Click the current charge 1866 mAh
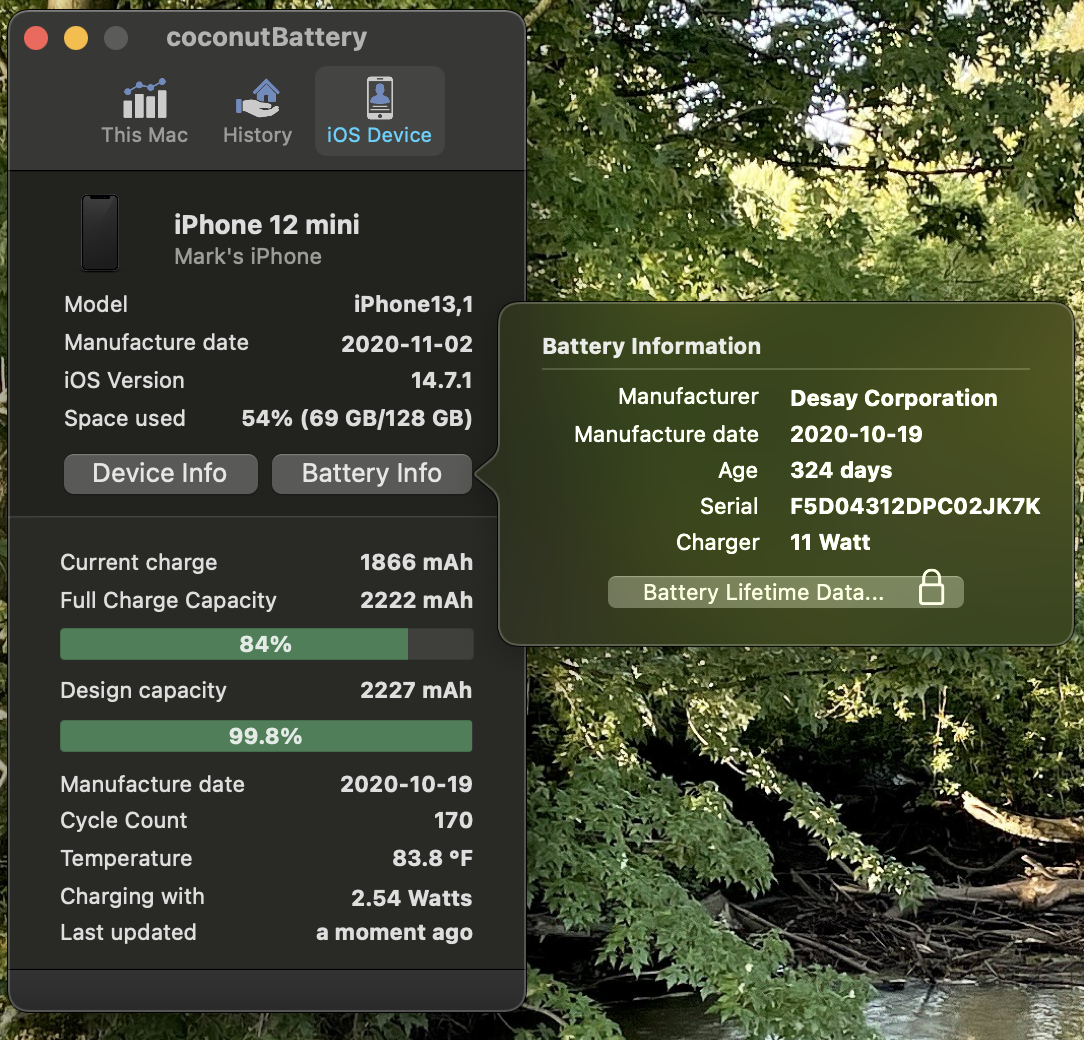This screenshot has height=1040, width=1084. [417, 562]
